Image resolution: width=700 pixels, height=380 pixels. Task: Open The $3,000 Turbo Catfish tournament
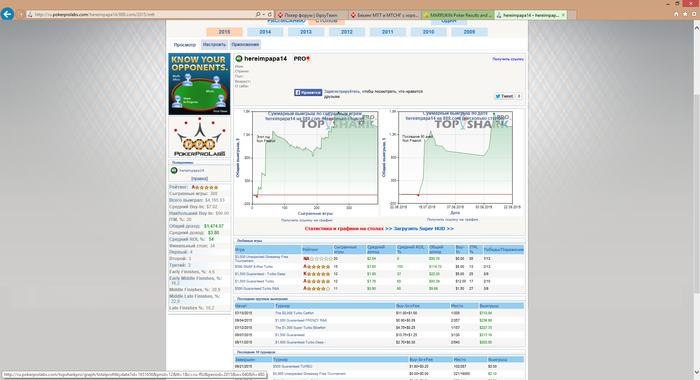[x=294, y=313]
